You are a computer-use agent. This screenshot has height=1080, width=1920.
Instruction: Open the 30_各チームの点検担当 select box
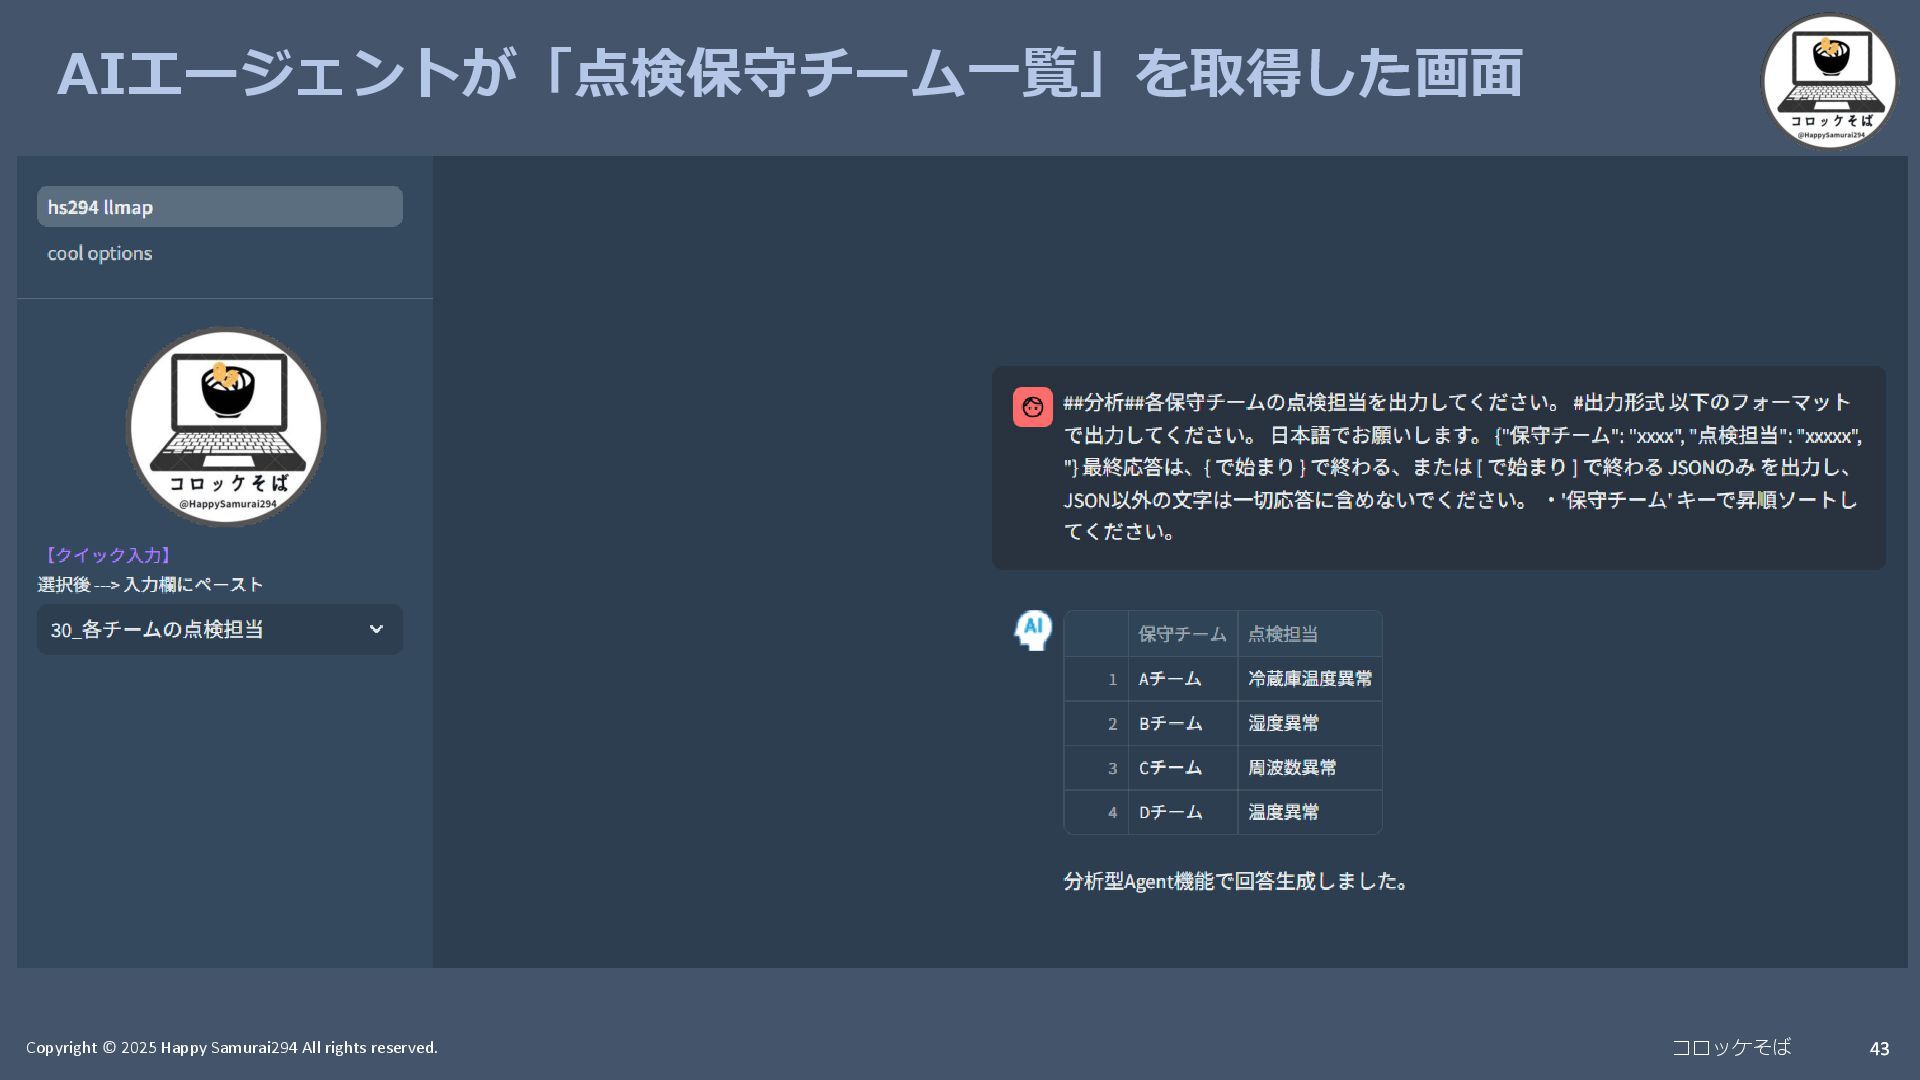(200, 629)
